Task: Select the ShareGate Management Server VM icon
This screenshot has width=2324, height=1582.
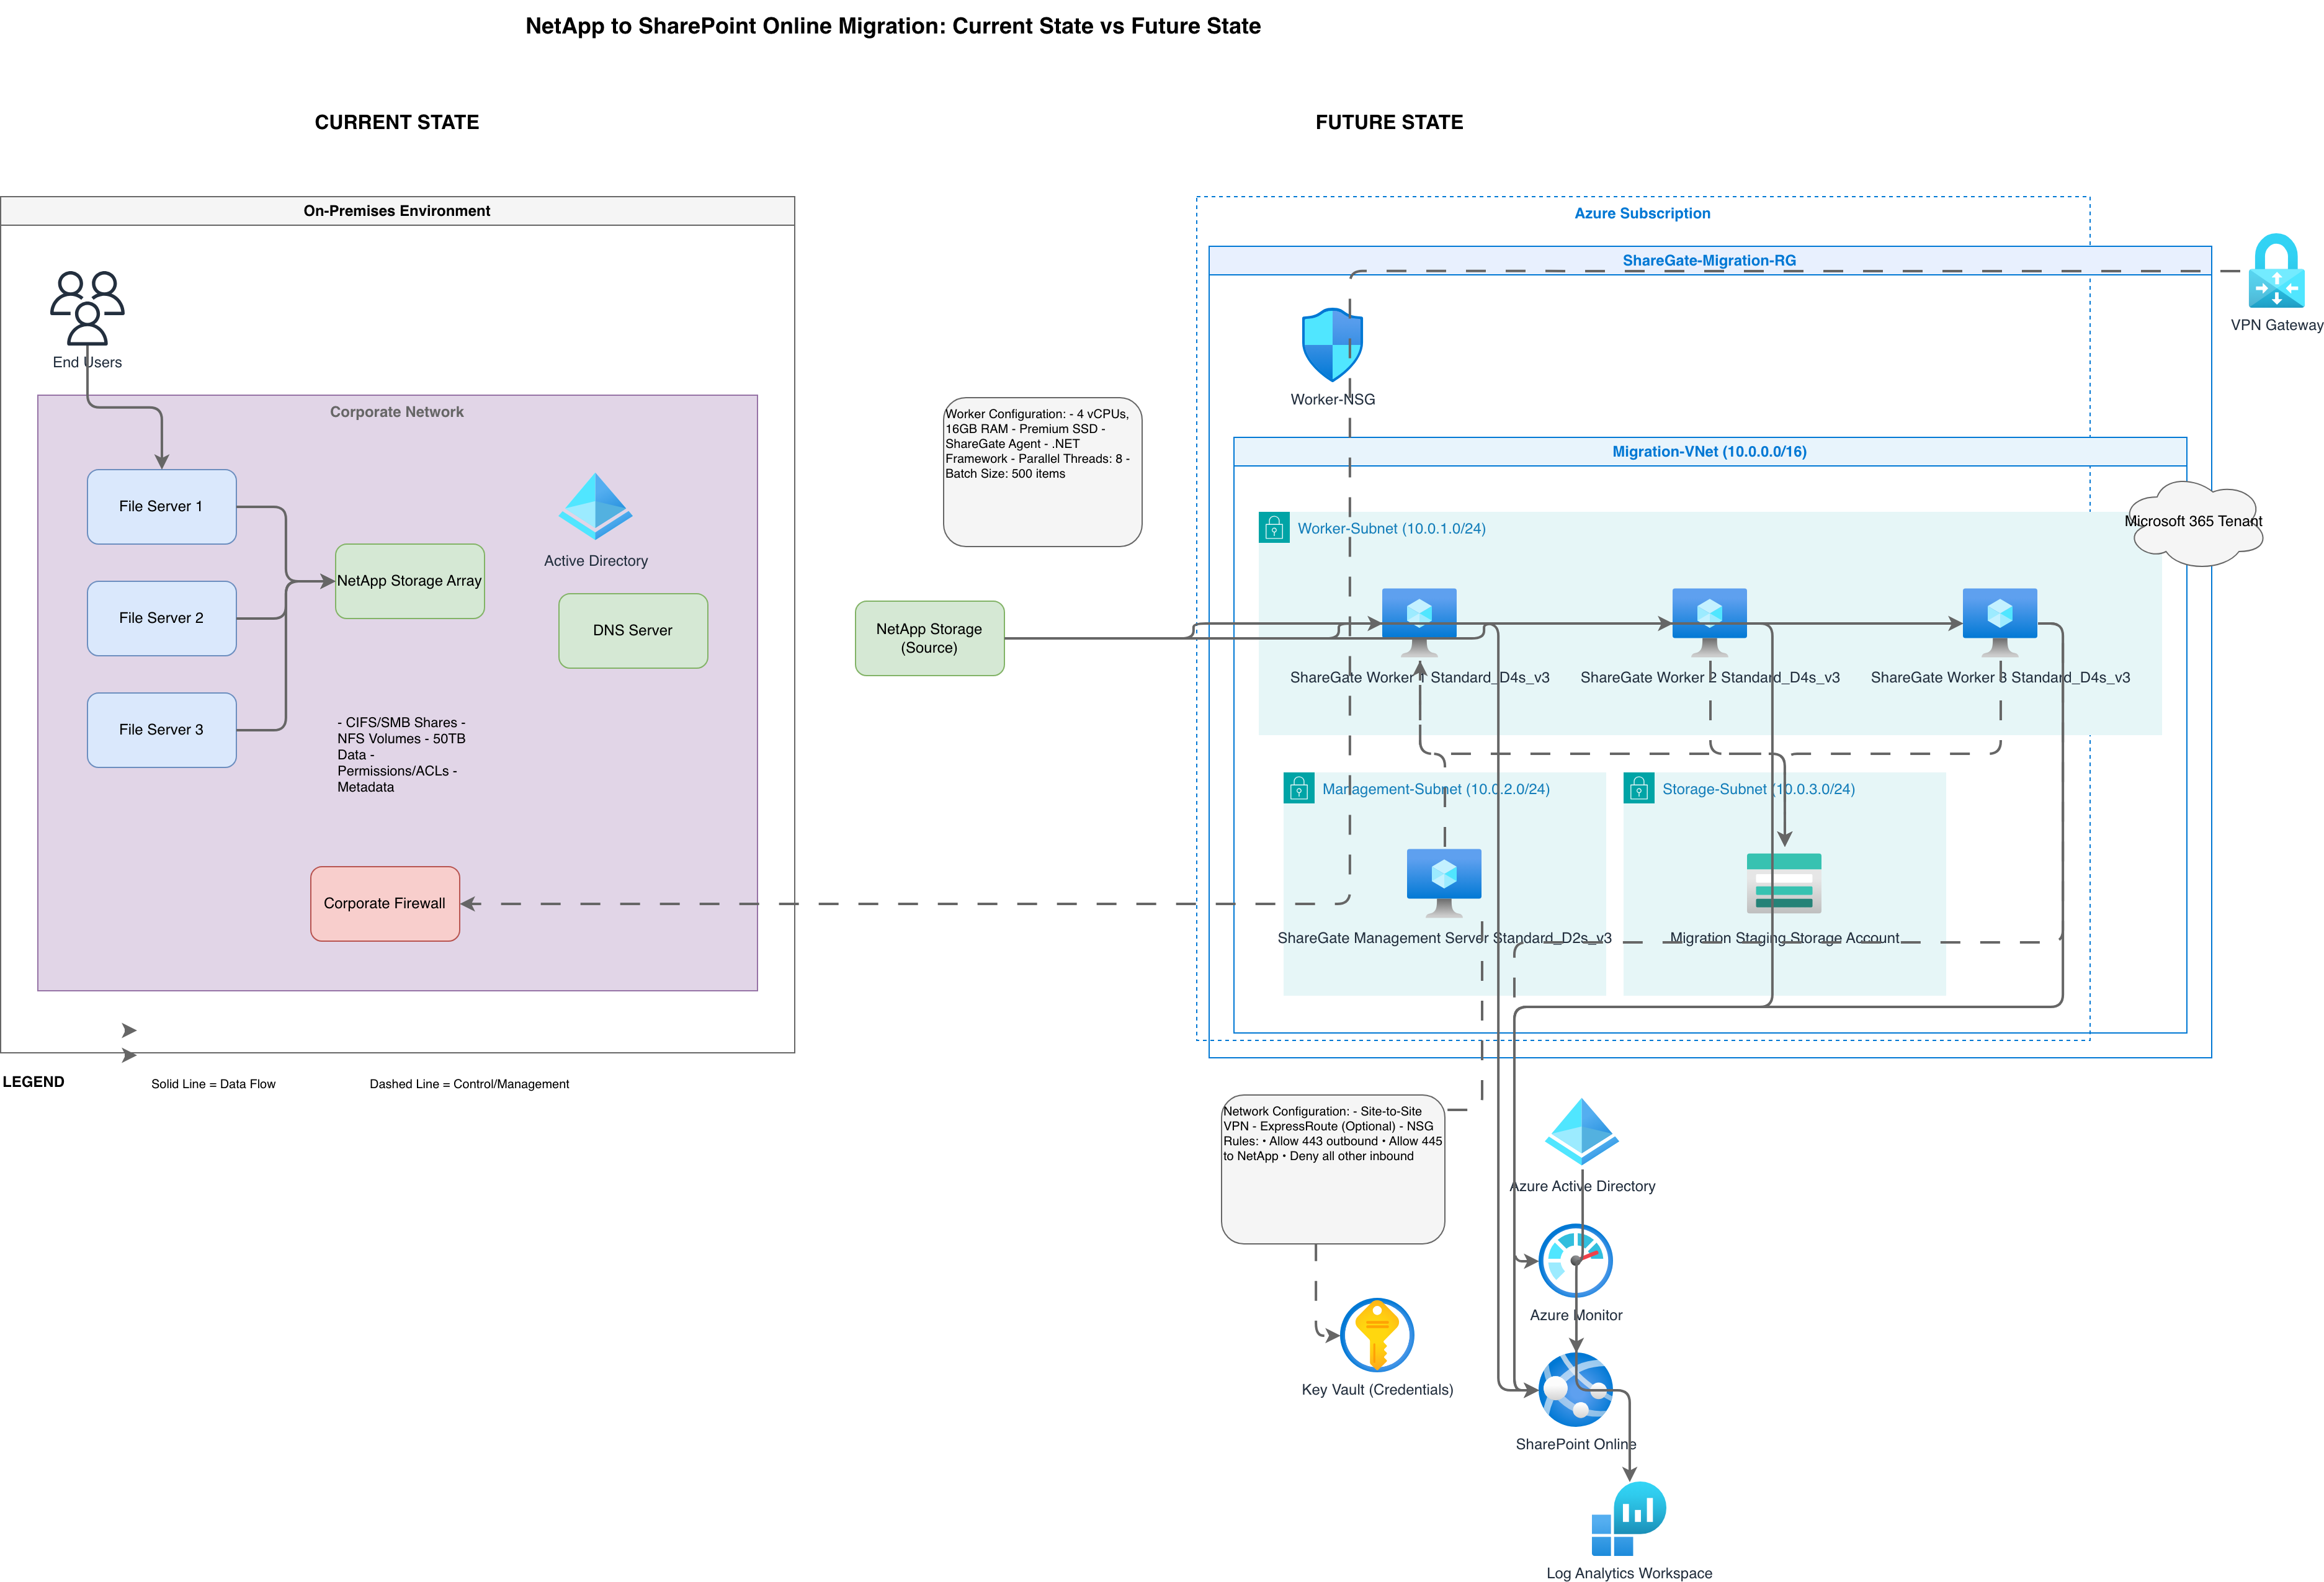Action: tap(1443, 883)
